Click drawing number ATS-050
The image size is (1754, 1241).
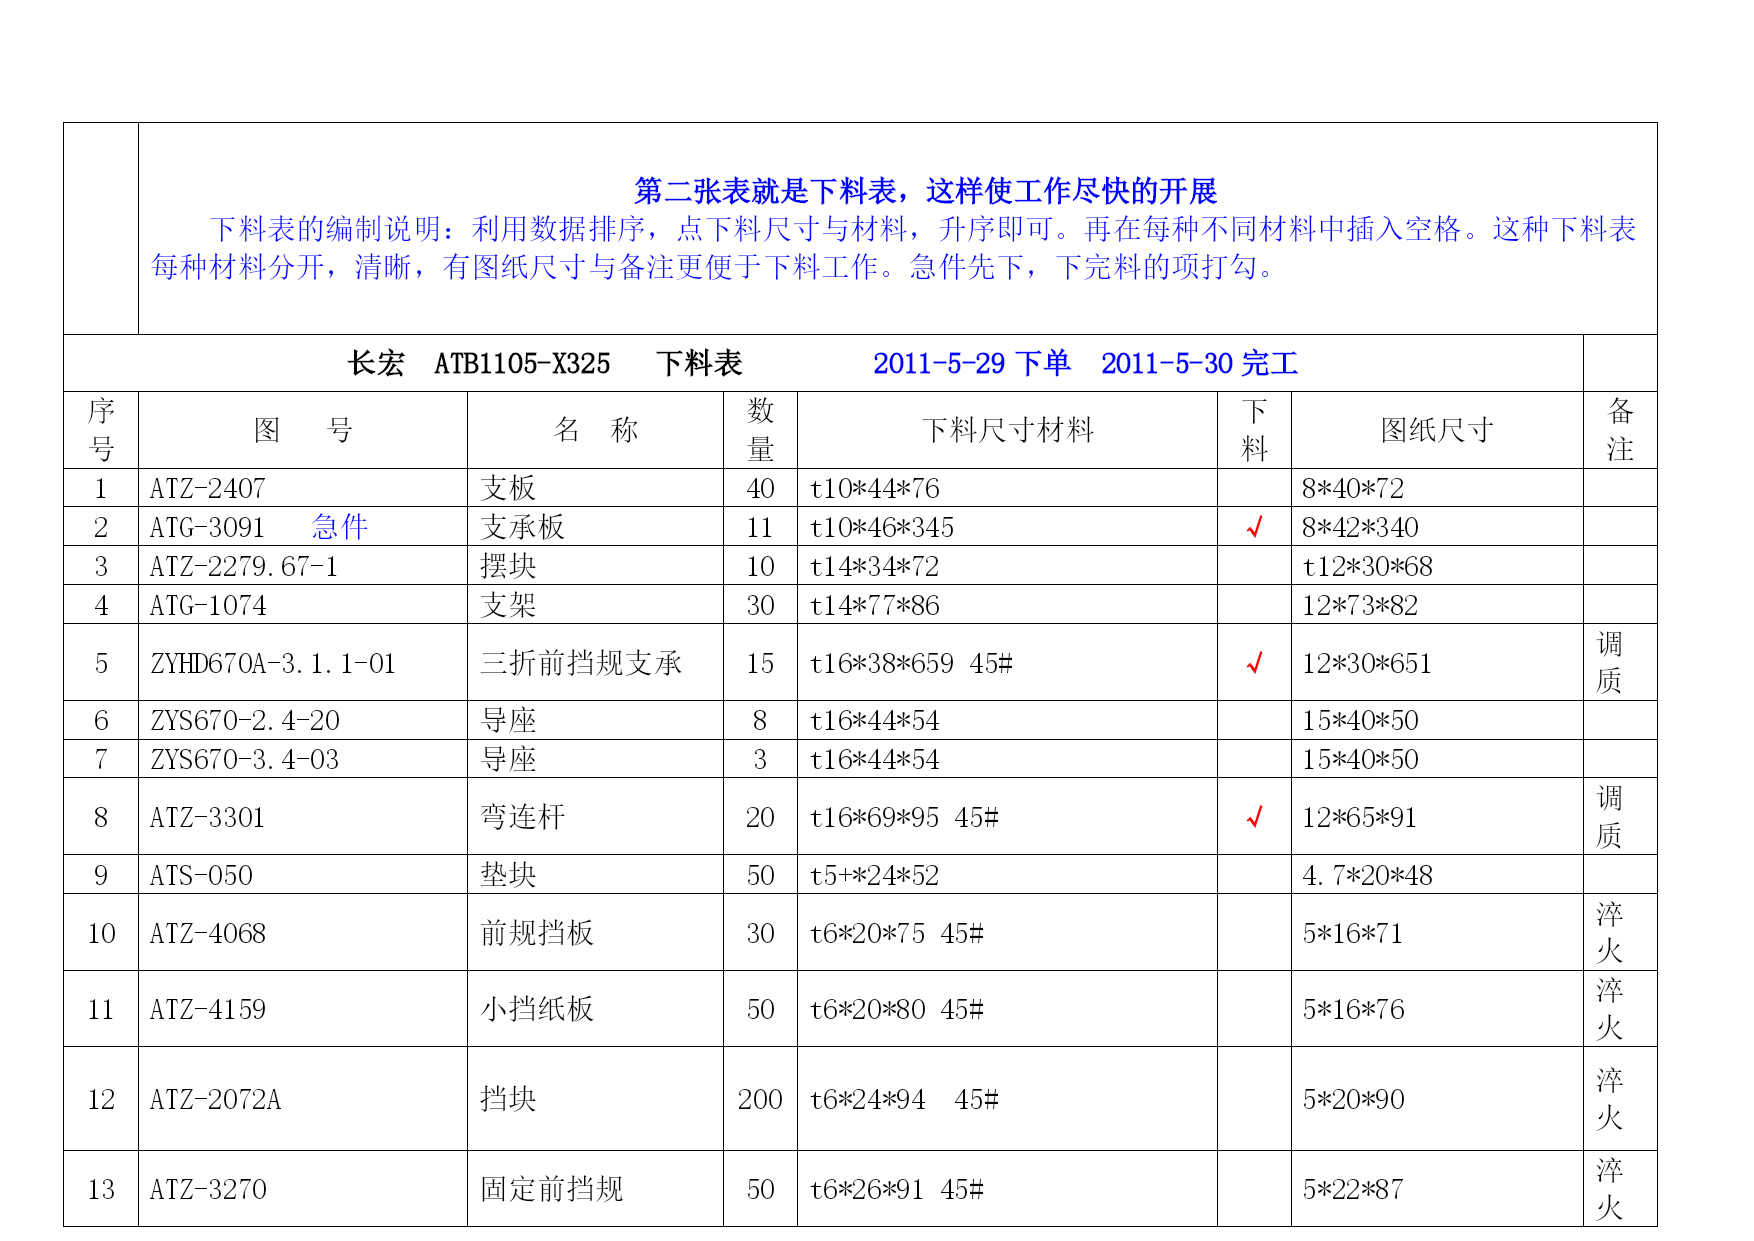tap(201, 876)
